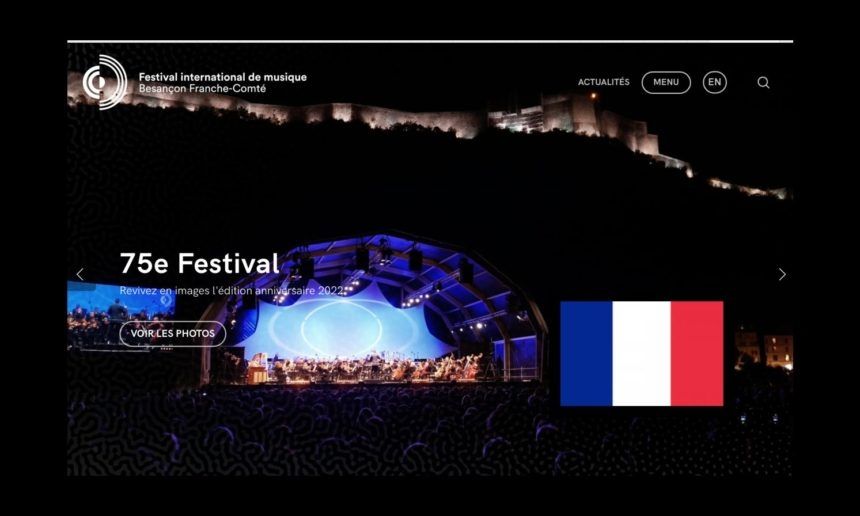The height and width of the screenshot is (516, 860).
Task: Click the red stripe of the flag
Action: 697,354
